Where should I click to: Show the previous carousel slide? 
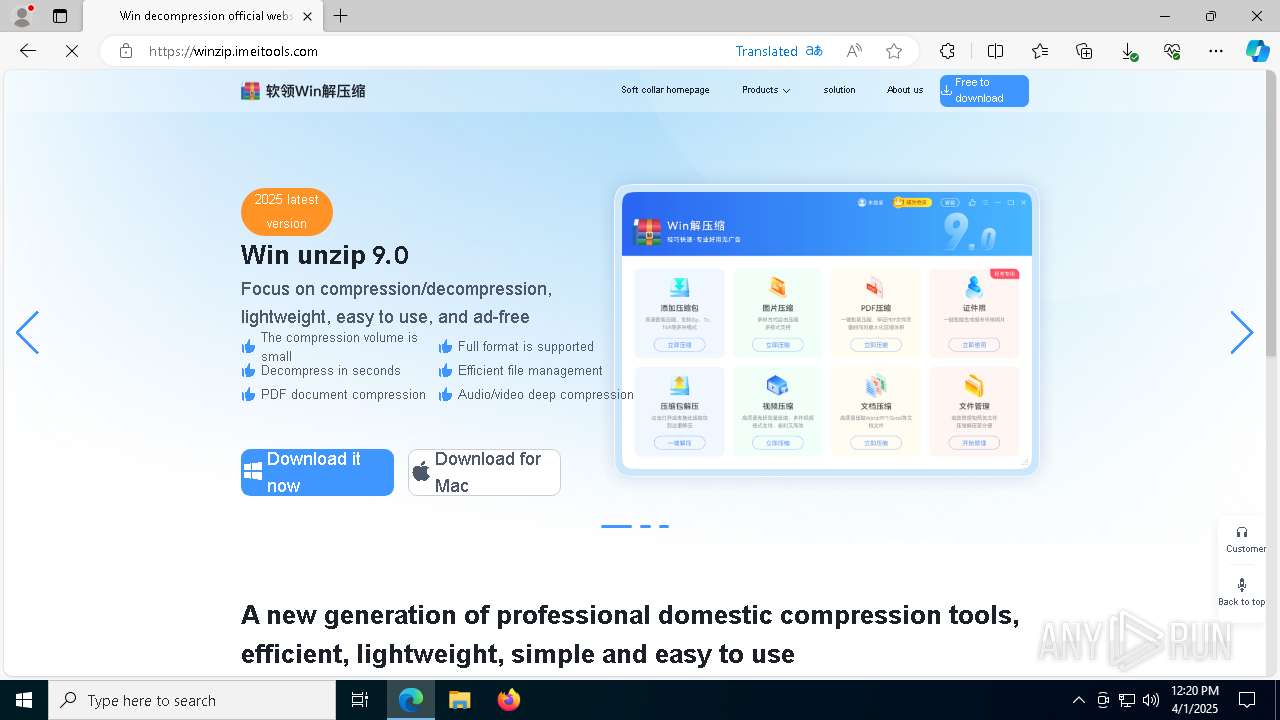point(27,333)
